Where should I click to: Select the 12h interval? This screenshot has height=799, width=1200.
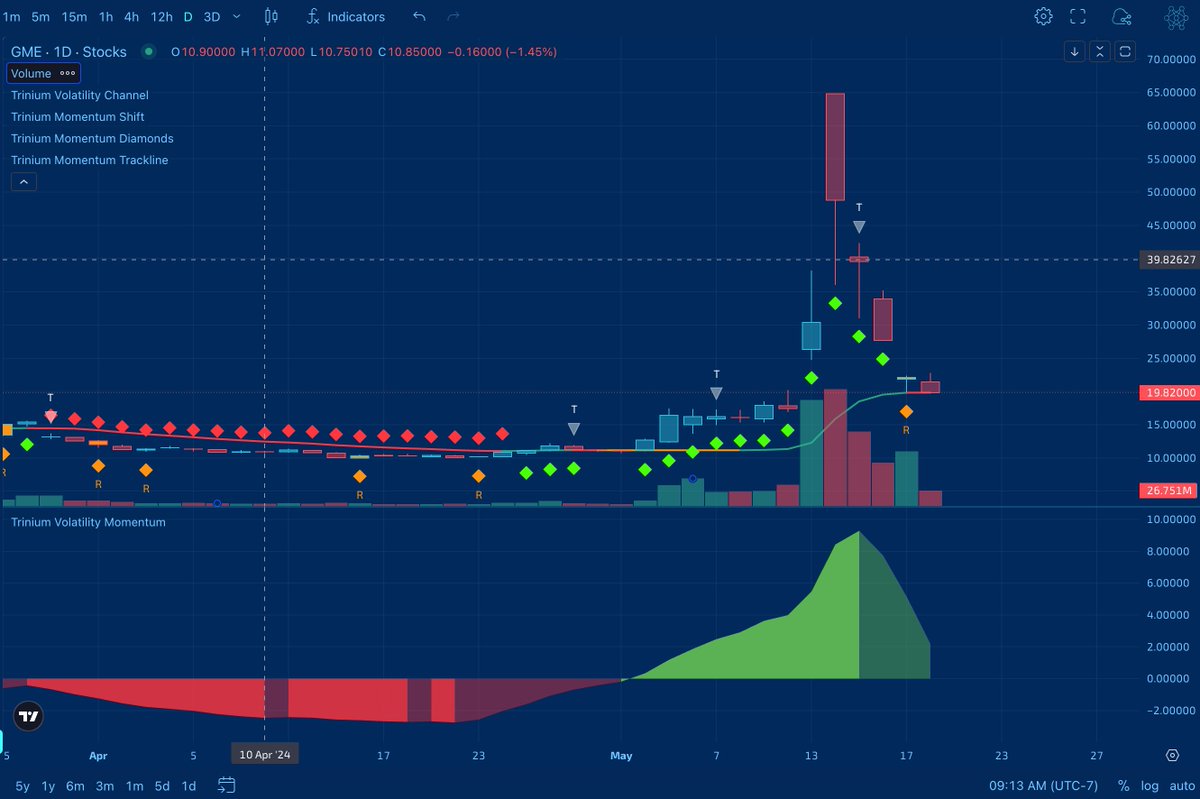[x=161, y=16]
